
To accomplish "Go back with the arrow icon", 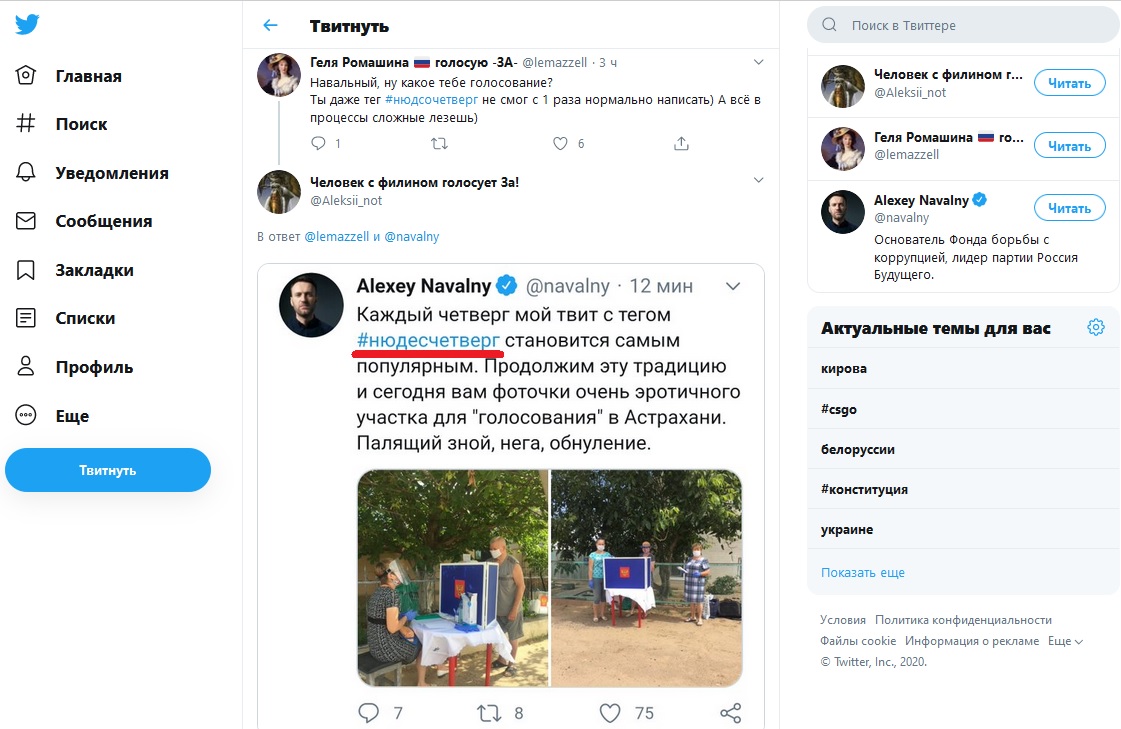I will [x=270, y=25].
